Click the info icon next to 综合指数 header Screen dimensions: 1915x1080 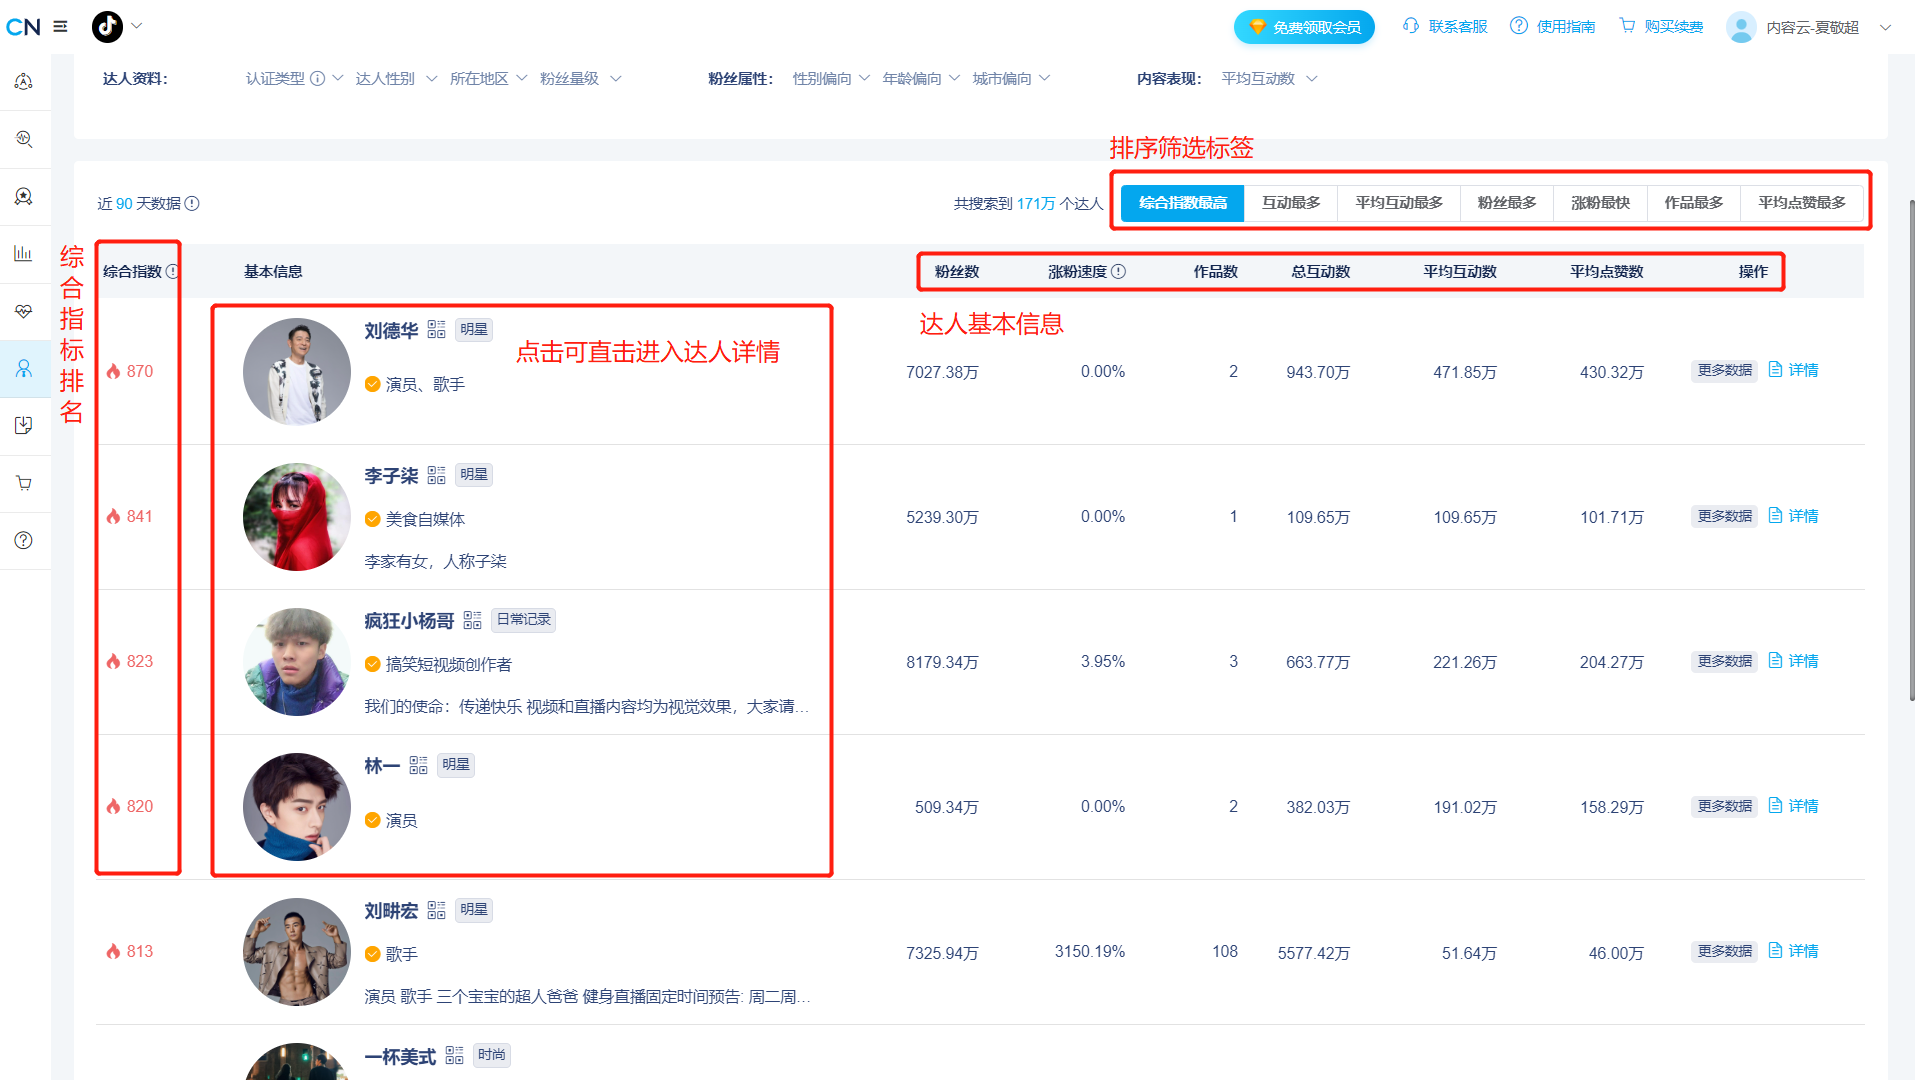point(172,271)
